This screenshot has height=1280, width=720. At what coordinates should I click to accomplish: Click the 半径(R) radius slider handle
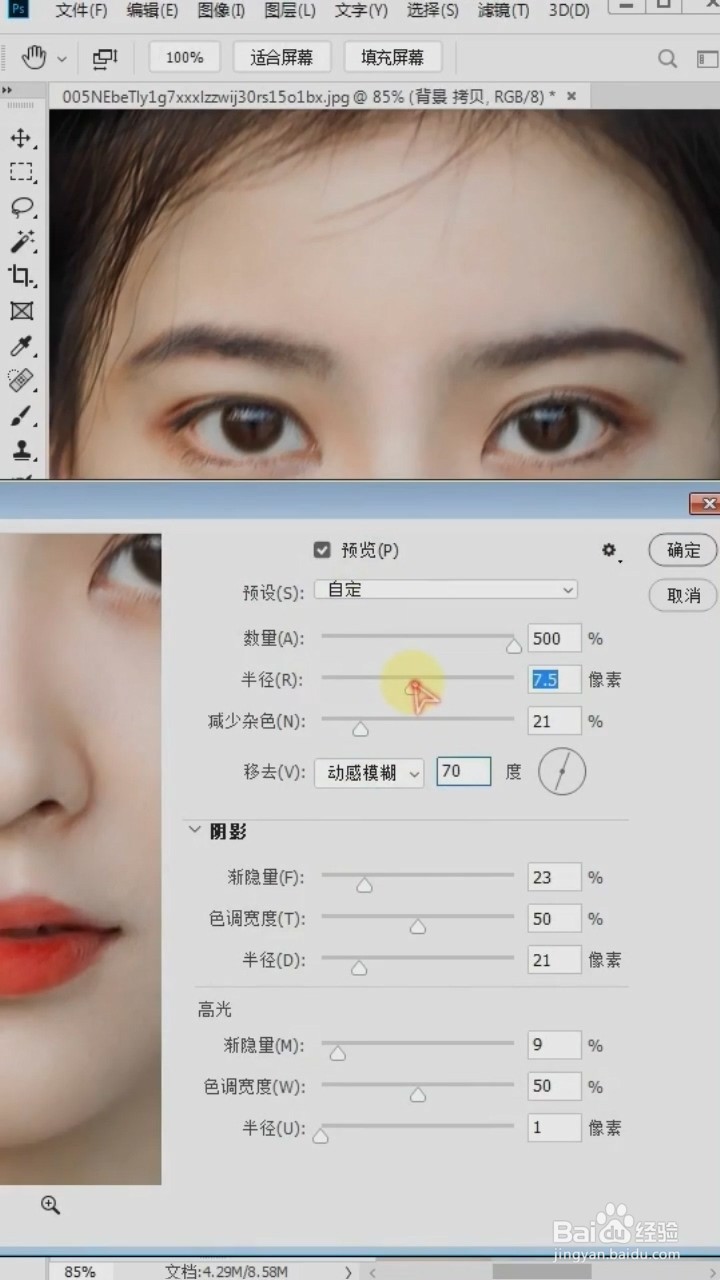(x=413, y=687)
